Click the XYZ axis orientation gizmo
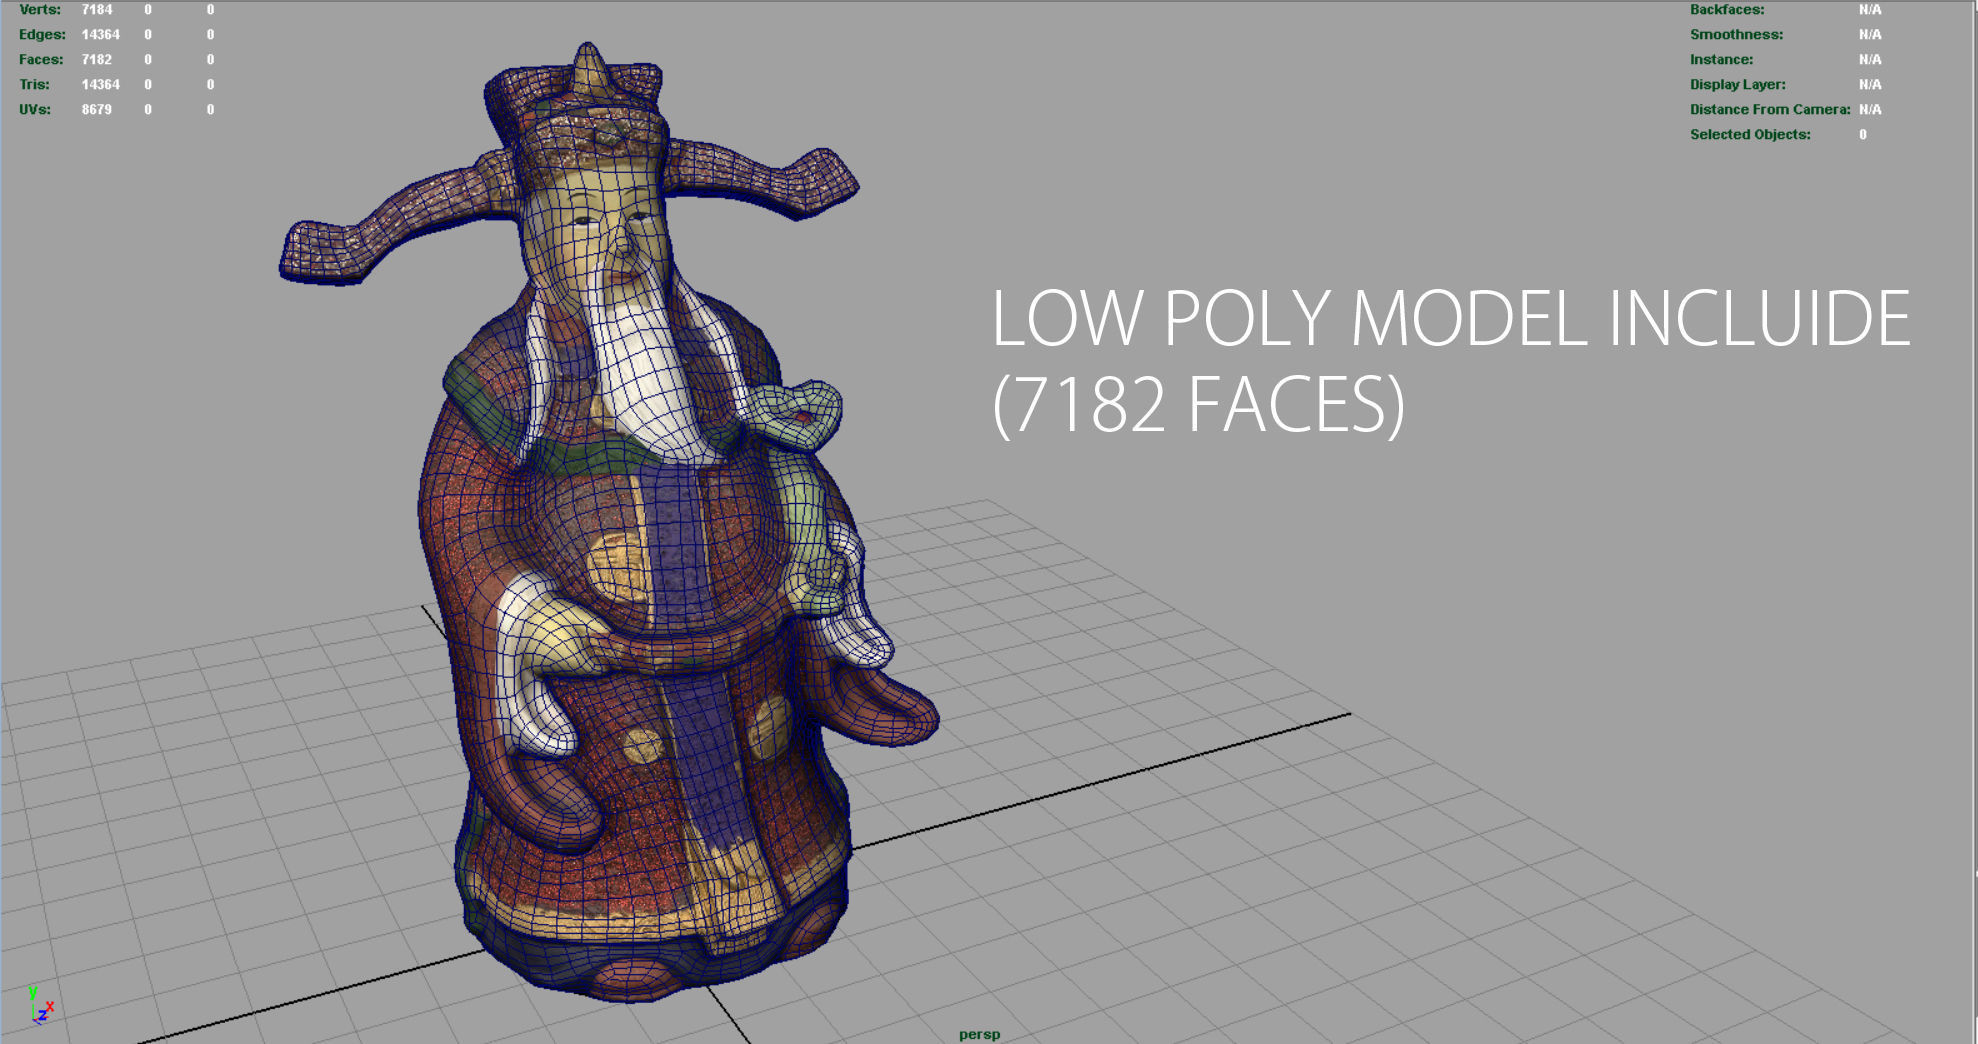This screenshot has height=1044, width=1978. pyautogui.click(x=41, y=1005)
